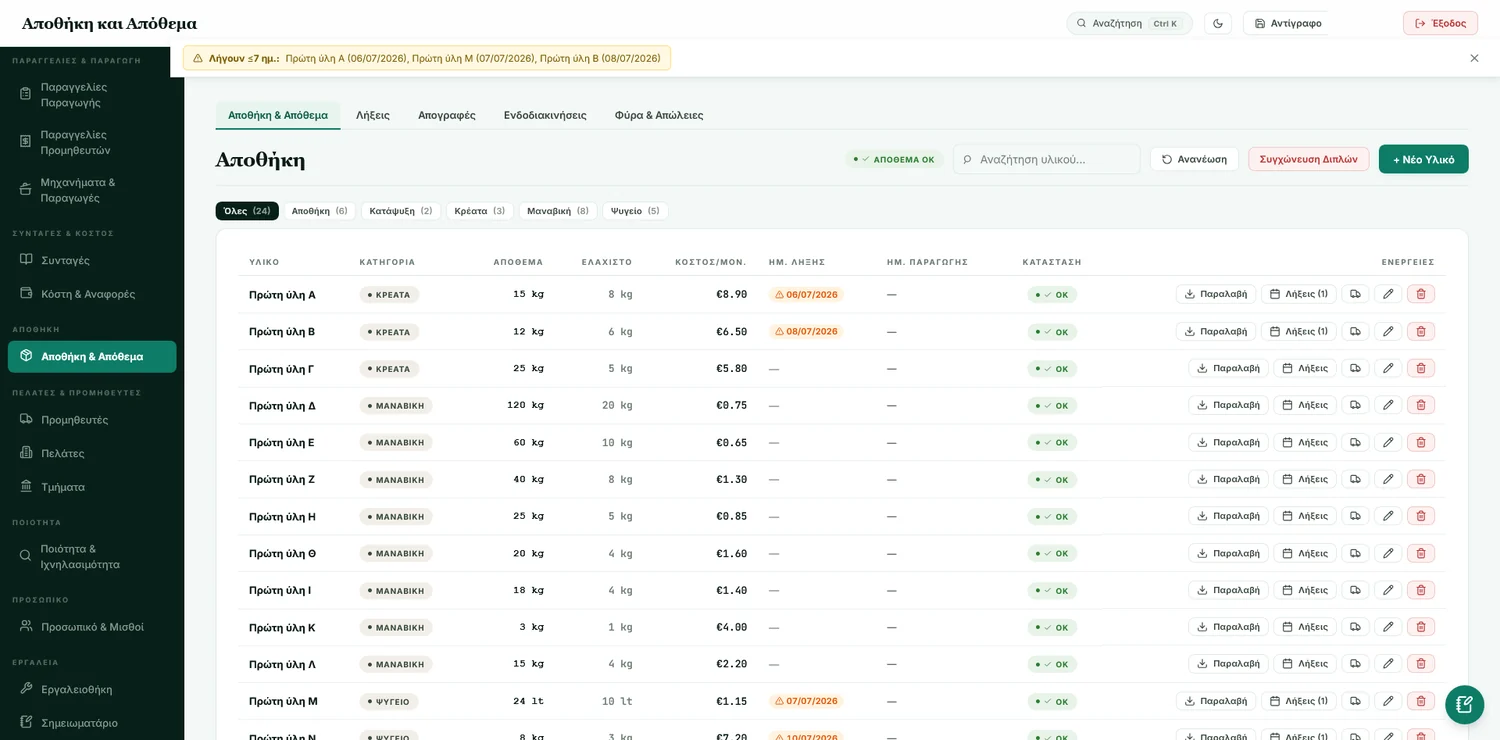The width and height of the screenshot is (1500, 740).
Task: Click transfer icon for Πρώτη ύλη Ε
Action: (x=1355, y=442)
